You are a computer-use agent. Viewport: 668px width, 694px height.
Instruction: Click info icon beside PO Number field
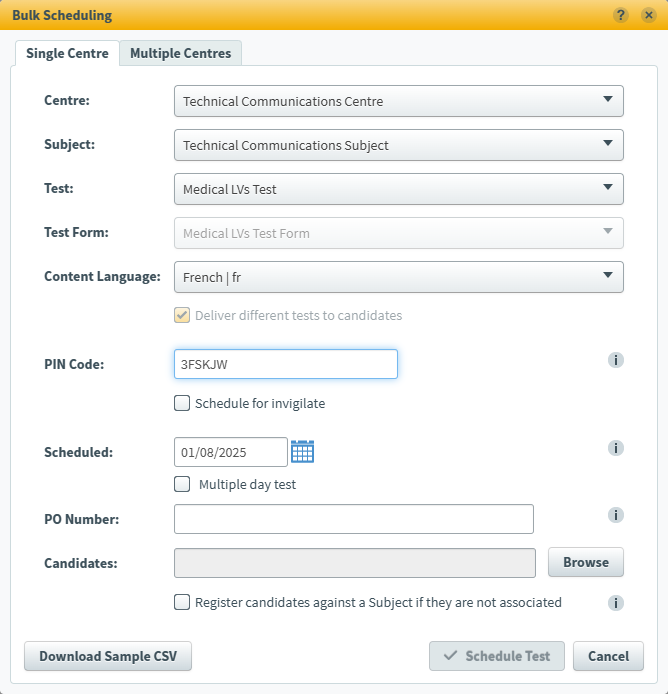coord(616,515)
